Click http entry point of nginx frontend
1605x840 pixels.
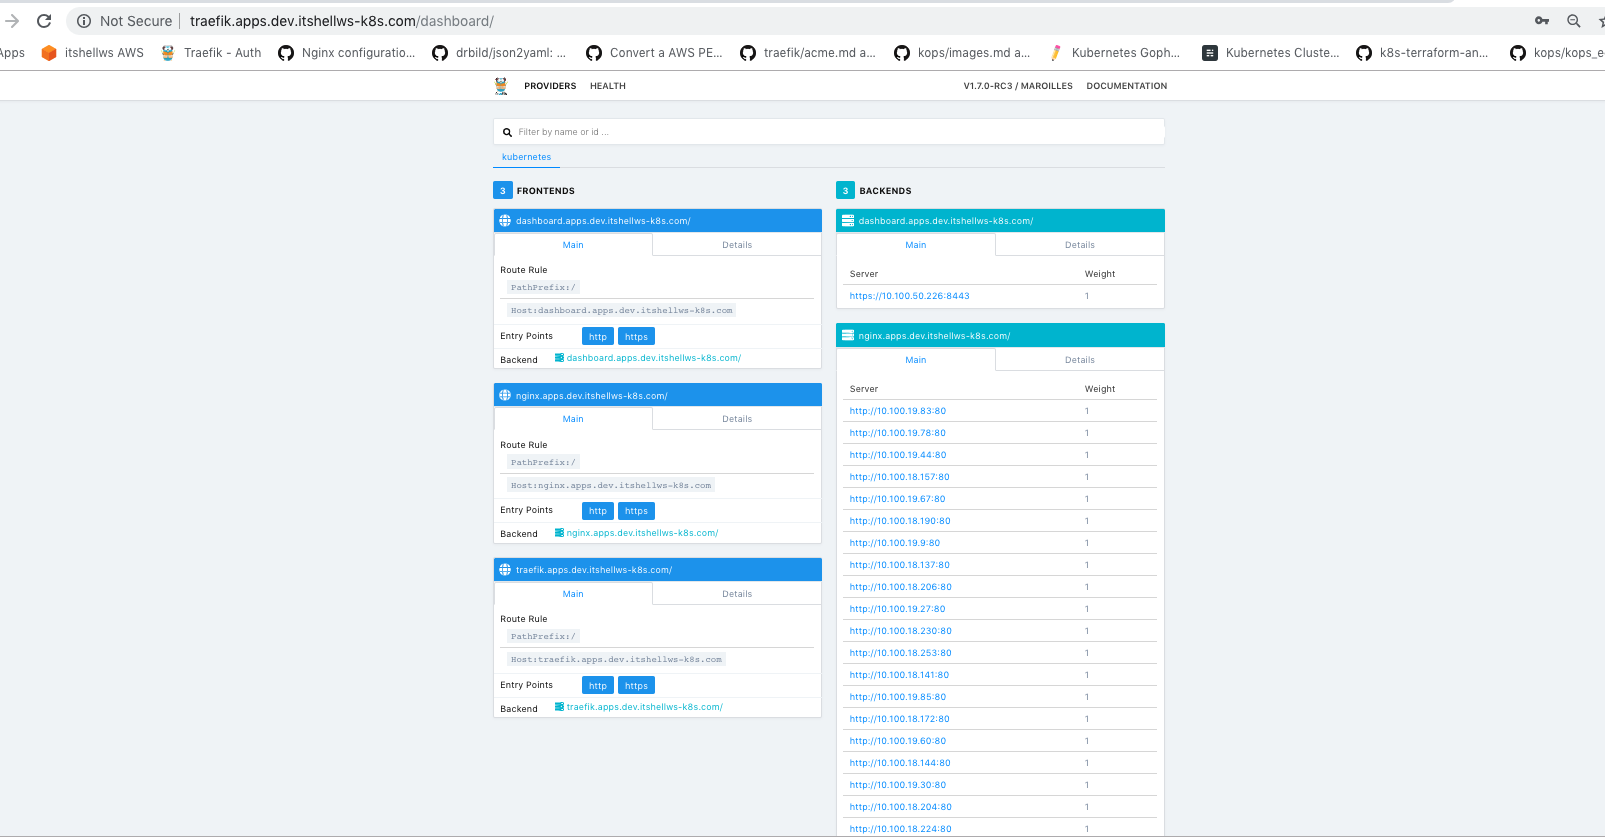(598, 511)
